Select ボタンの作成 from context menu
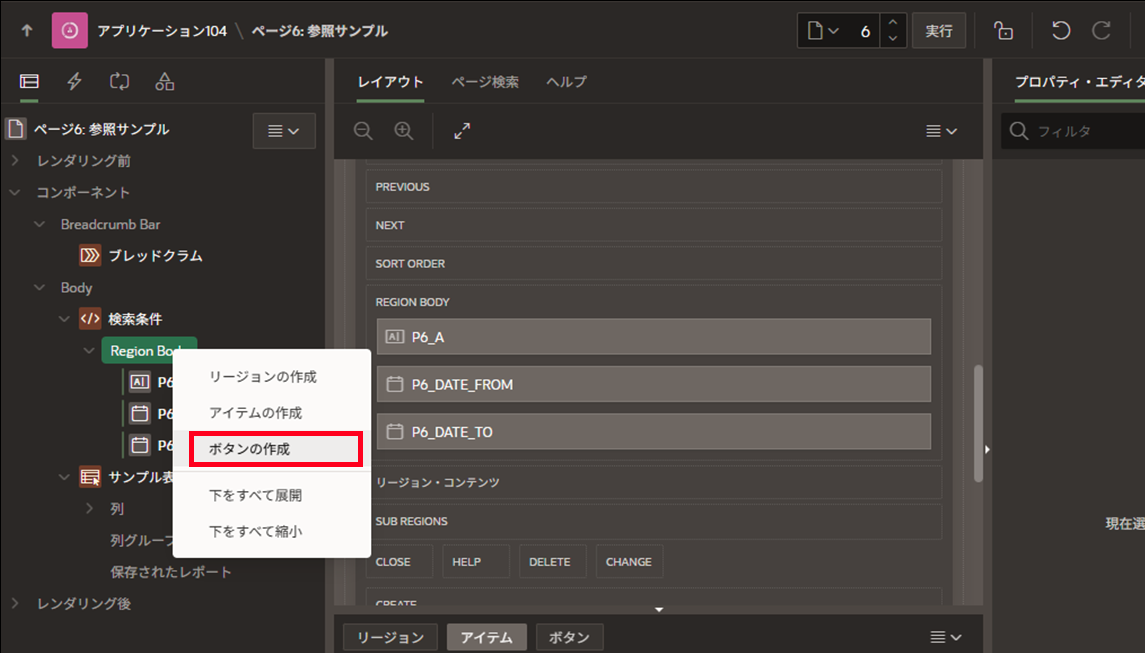The height and width of the screenshot is (653, 1145). 275,449
